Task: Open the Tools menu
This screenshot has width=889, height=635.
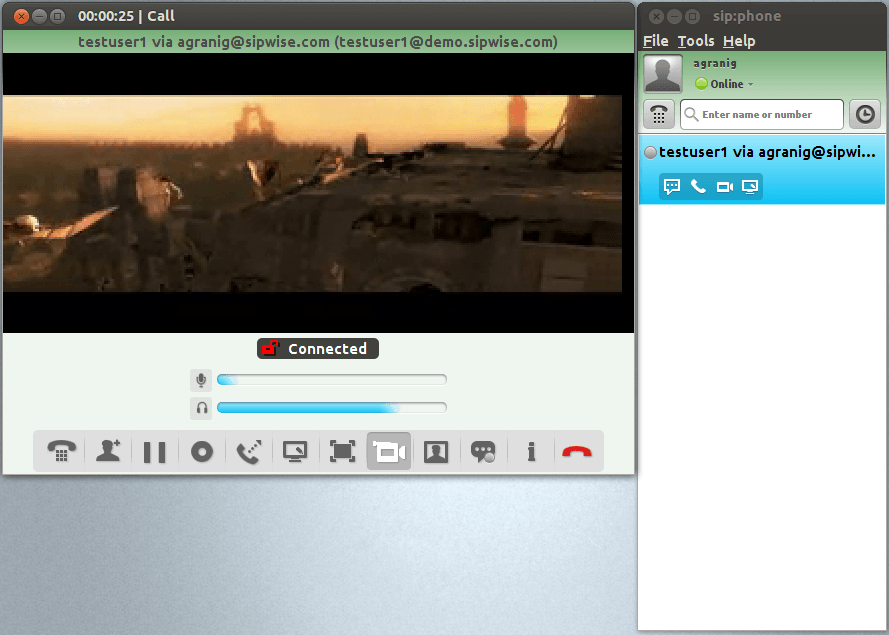Action: click(696, 41)
